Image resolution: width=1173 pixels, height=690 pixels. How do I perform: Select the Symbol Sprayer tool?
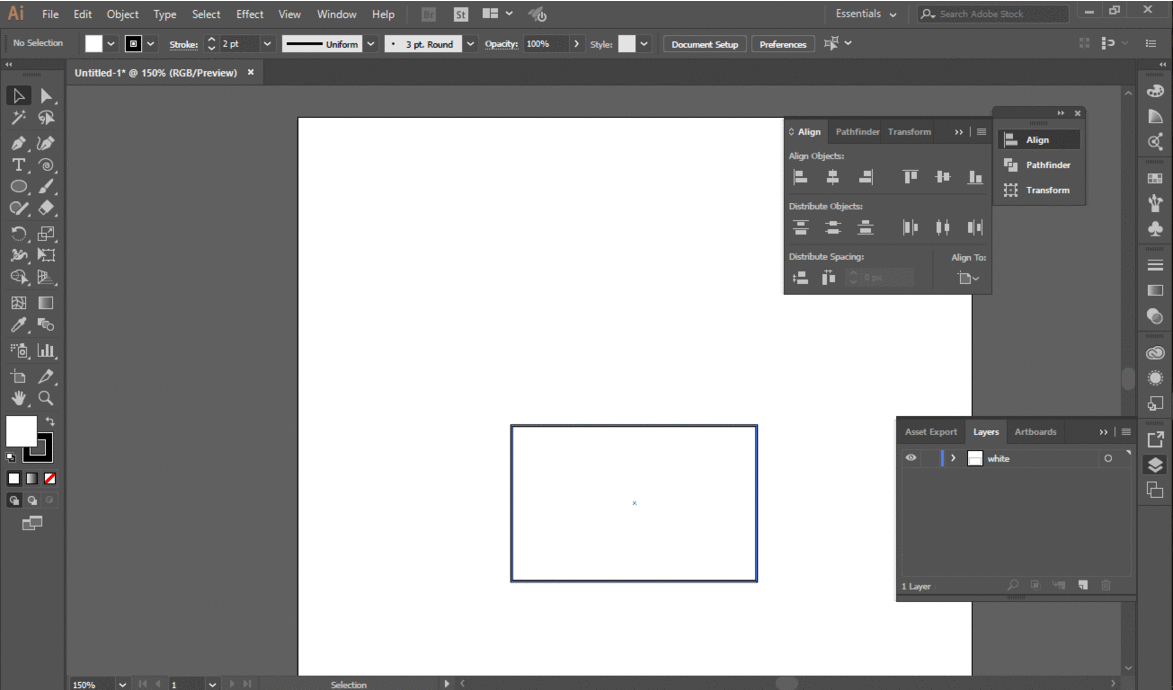point(19,350)
